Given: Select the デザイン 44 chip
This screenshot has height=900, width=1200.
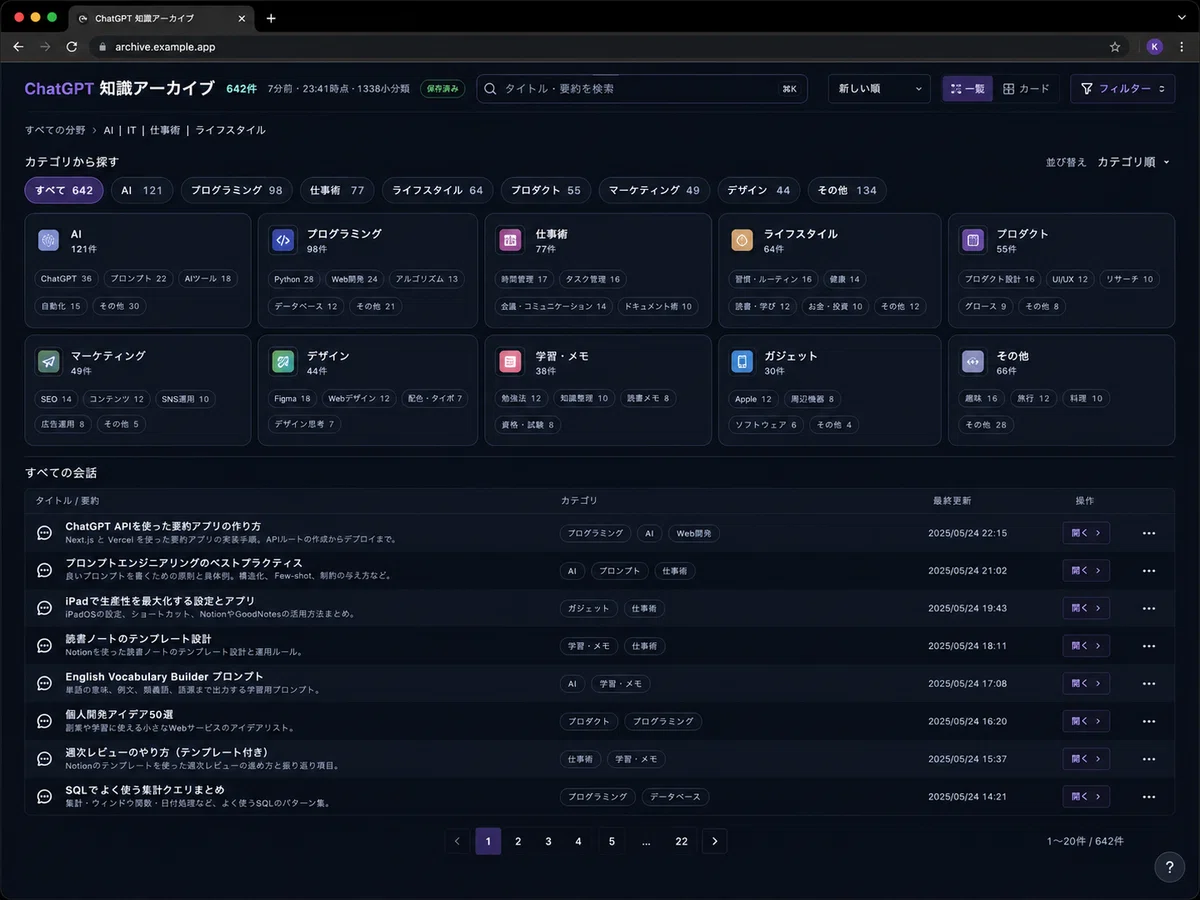Looking at the screenshot, I should (759, 190).
